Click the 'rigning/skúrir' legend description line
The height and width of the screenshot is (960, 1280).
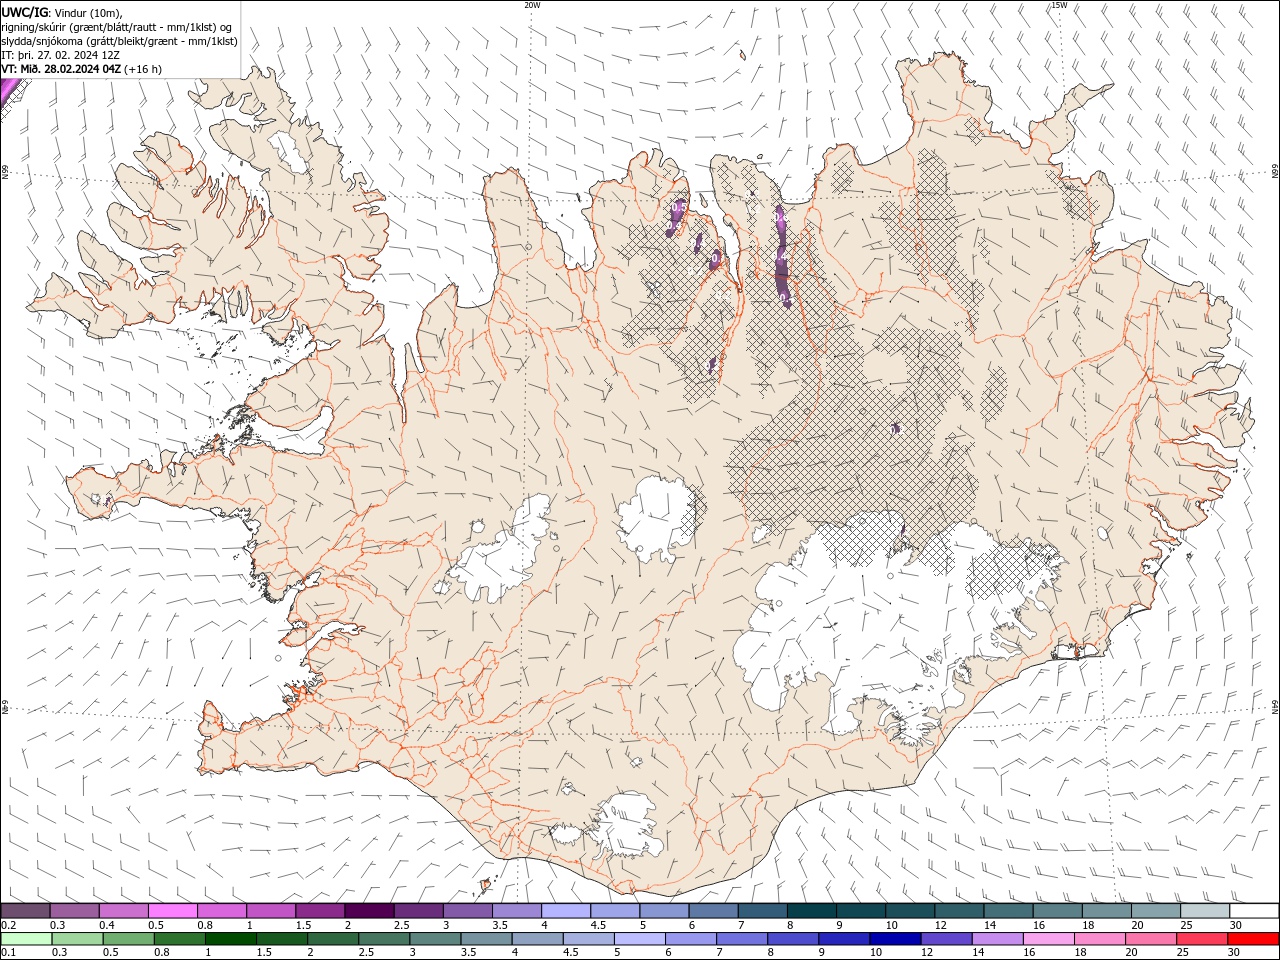pyautogui.click(x=117, y=27)
